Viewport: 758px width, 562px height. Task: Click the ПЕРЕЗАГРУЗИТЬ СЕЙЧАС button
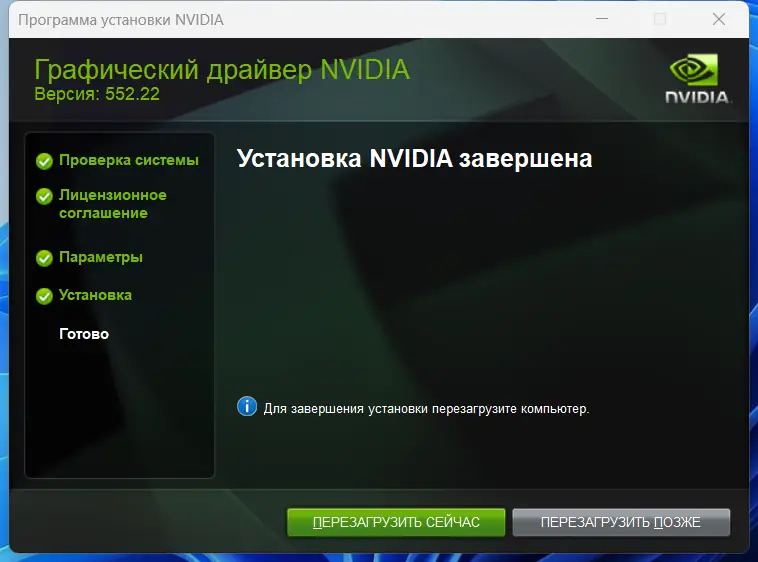tap(396, 522)
